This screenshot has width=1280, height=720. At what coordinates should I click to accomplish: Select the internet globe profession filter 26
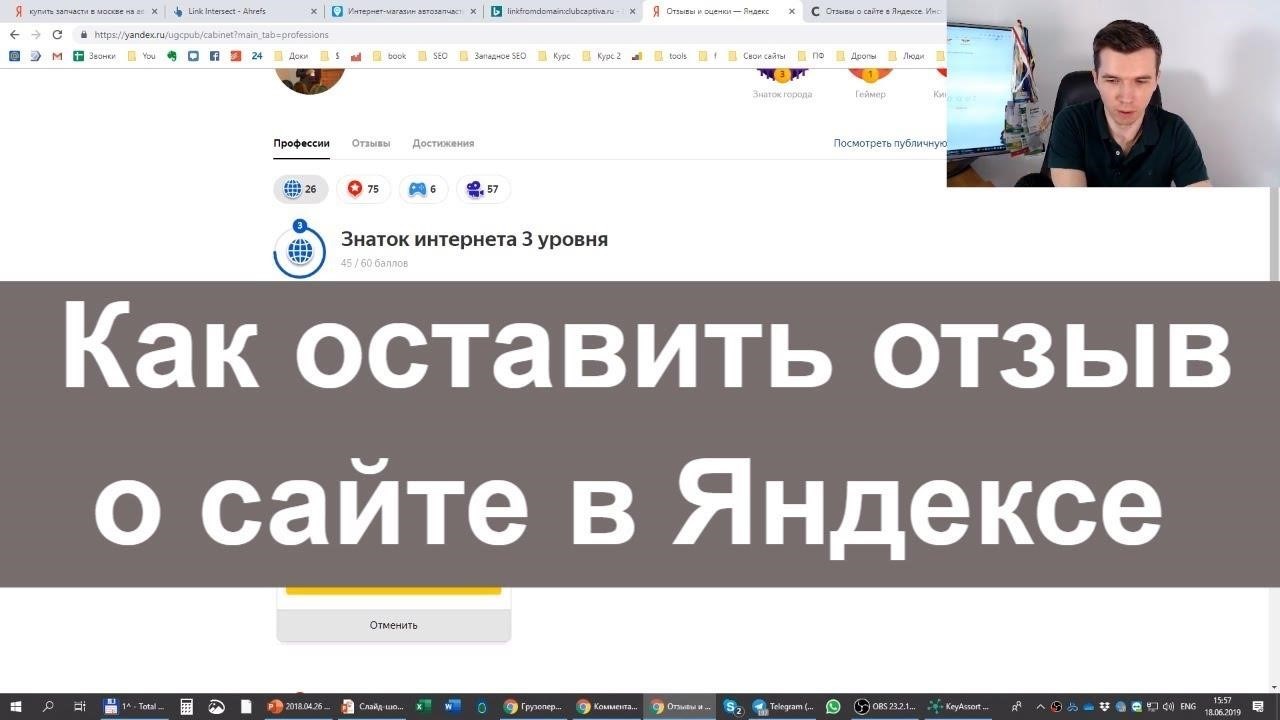point(300,189)
